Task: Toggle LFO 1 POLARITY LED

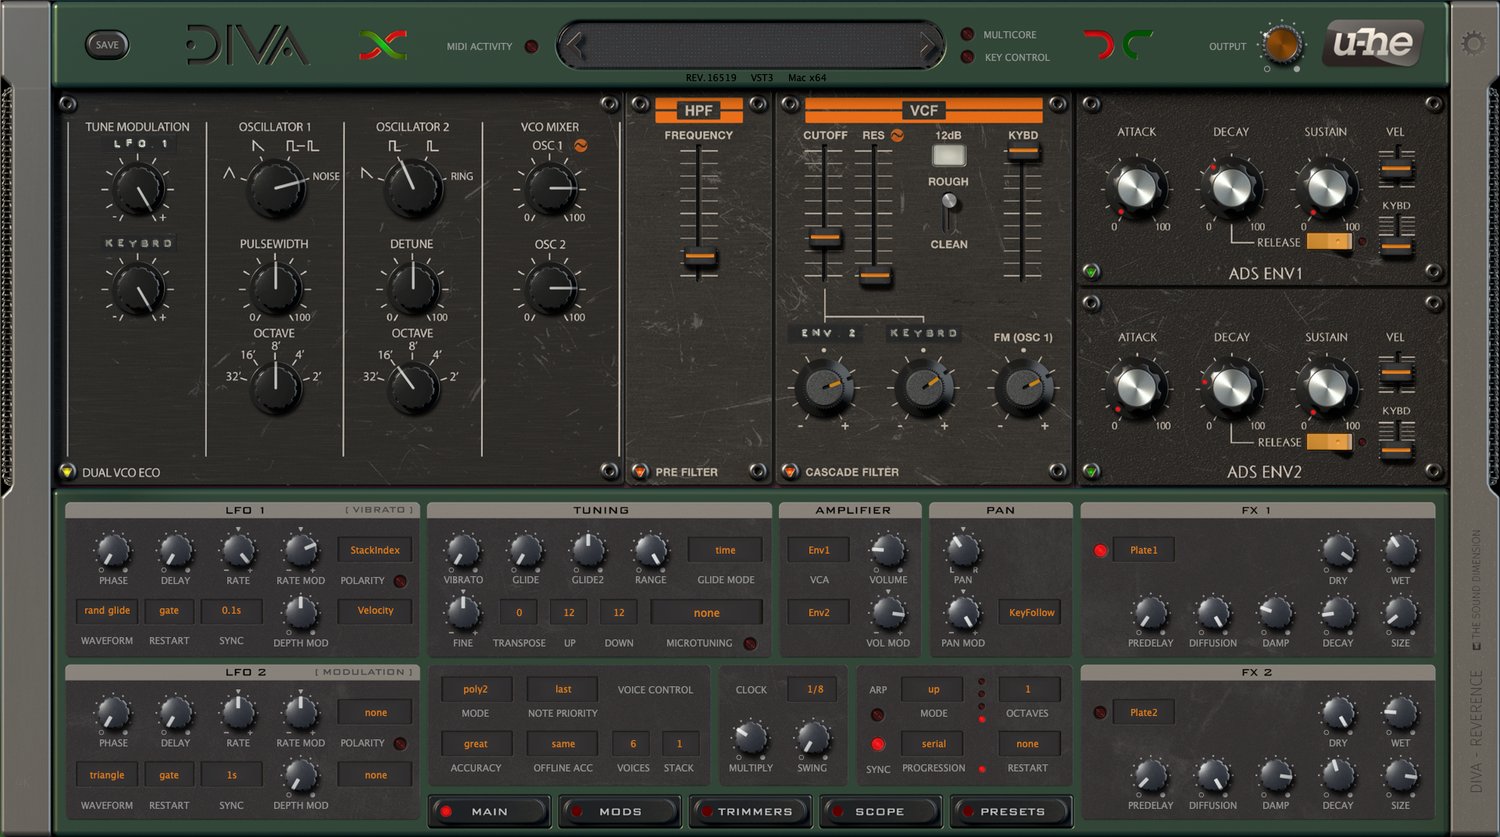Action: point(400,581)
